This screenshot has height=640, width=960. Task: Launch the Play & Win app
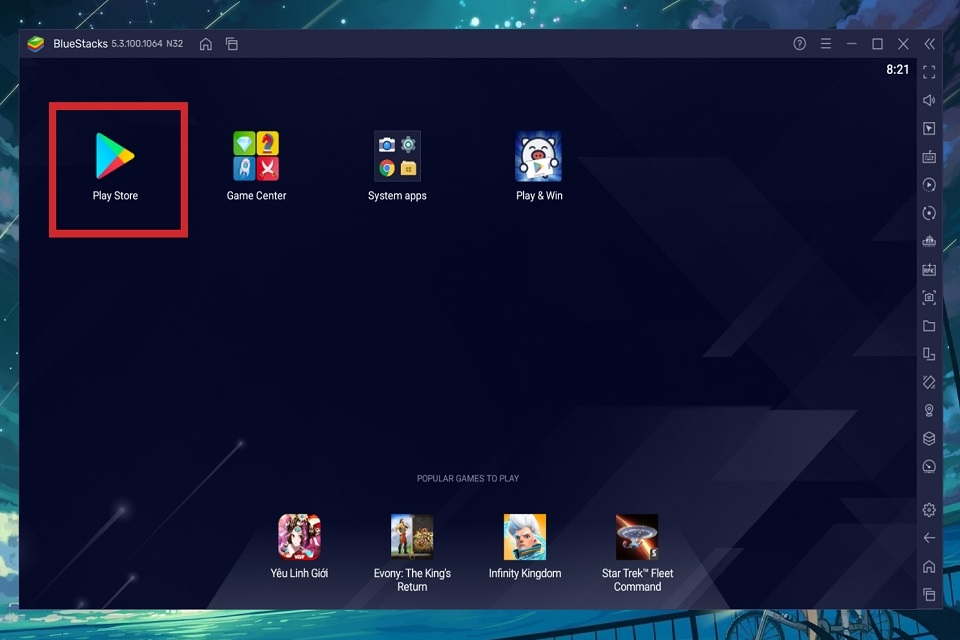pyautogui.click(x=539, y=156)
